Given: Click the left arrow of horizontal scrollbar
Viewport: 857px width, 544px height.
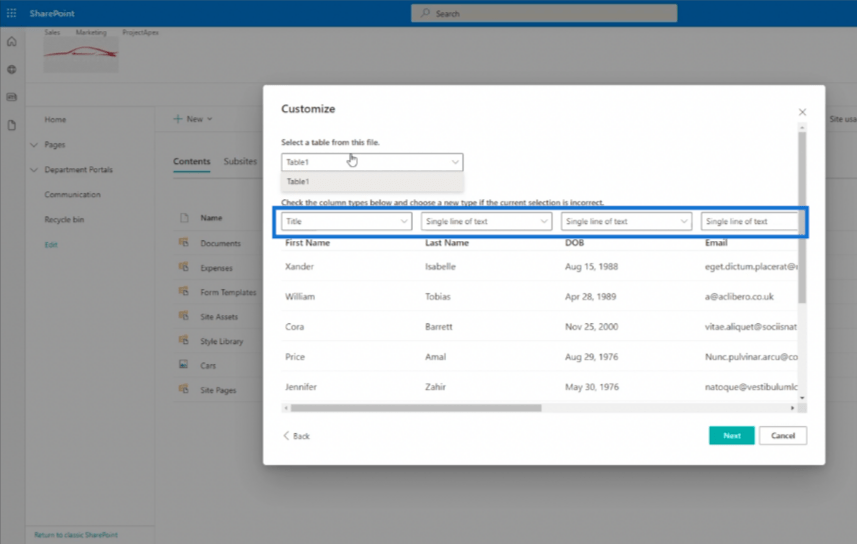Looking at the screenshot, I should pyautogui.click(x=286, y=408).
